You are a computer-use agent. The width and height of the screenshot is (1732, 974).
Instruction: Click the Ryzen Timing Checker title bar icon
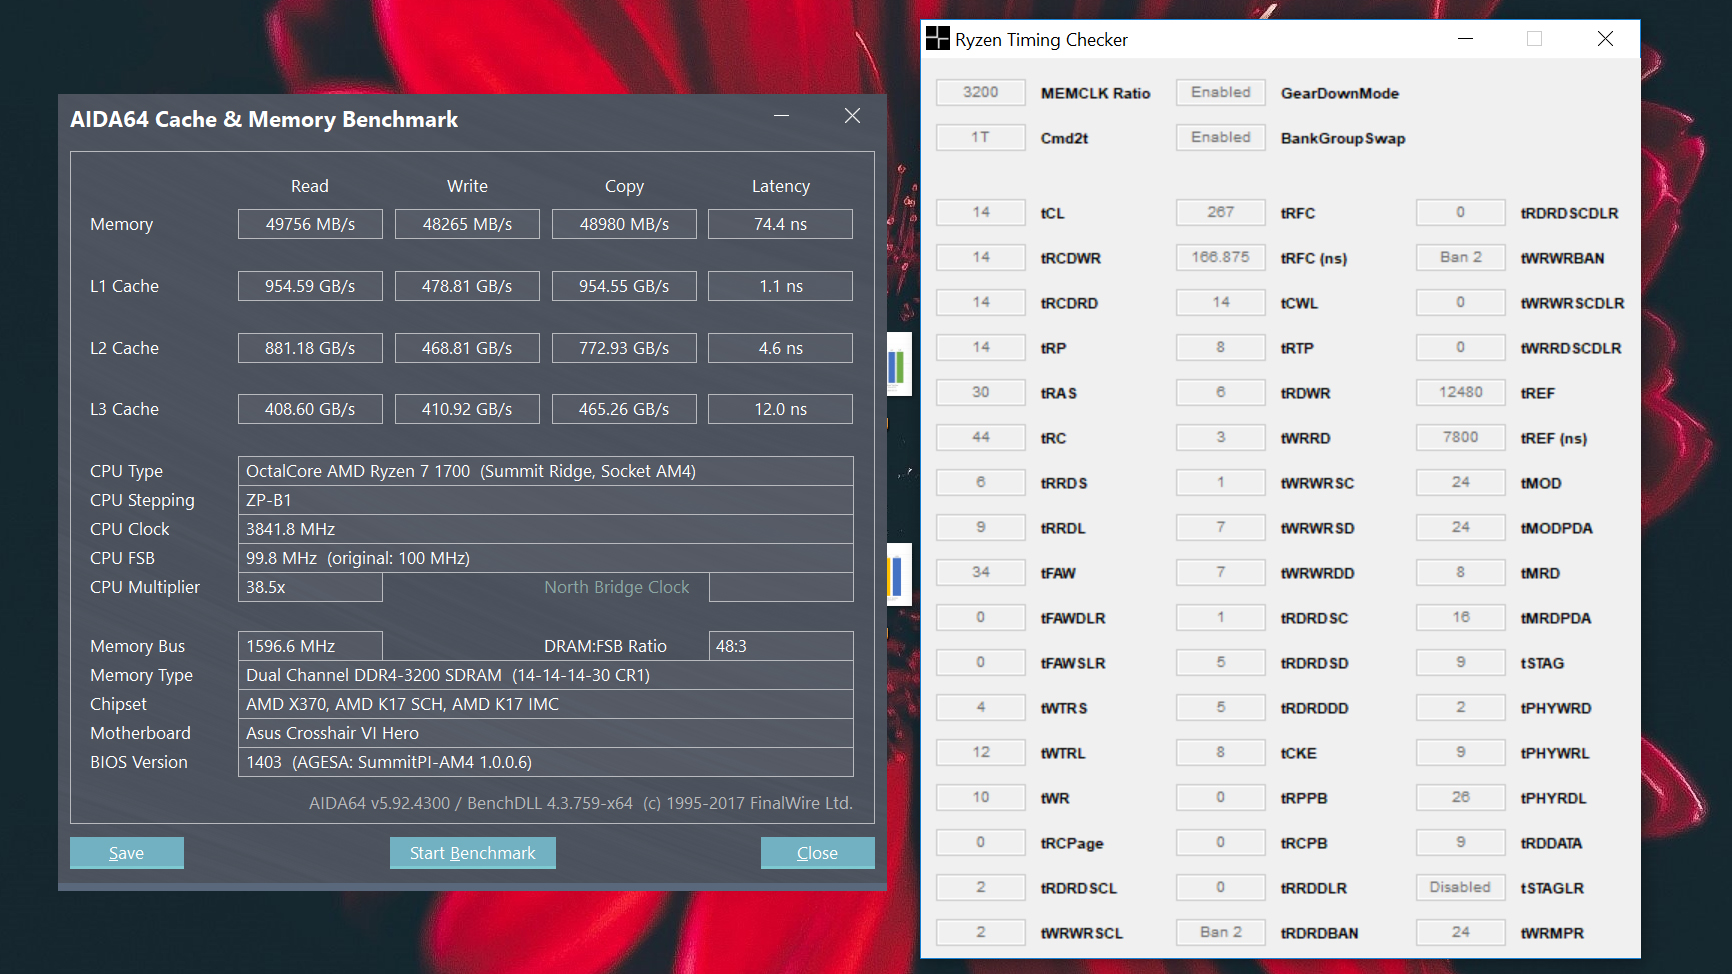tap(937, 39)
